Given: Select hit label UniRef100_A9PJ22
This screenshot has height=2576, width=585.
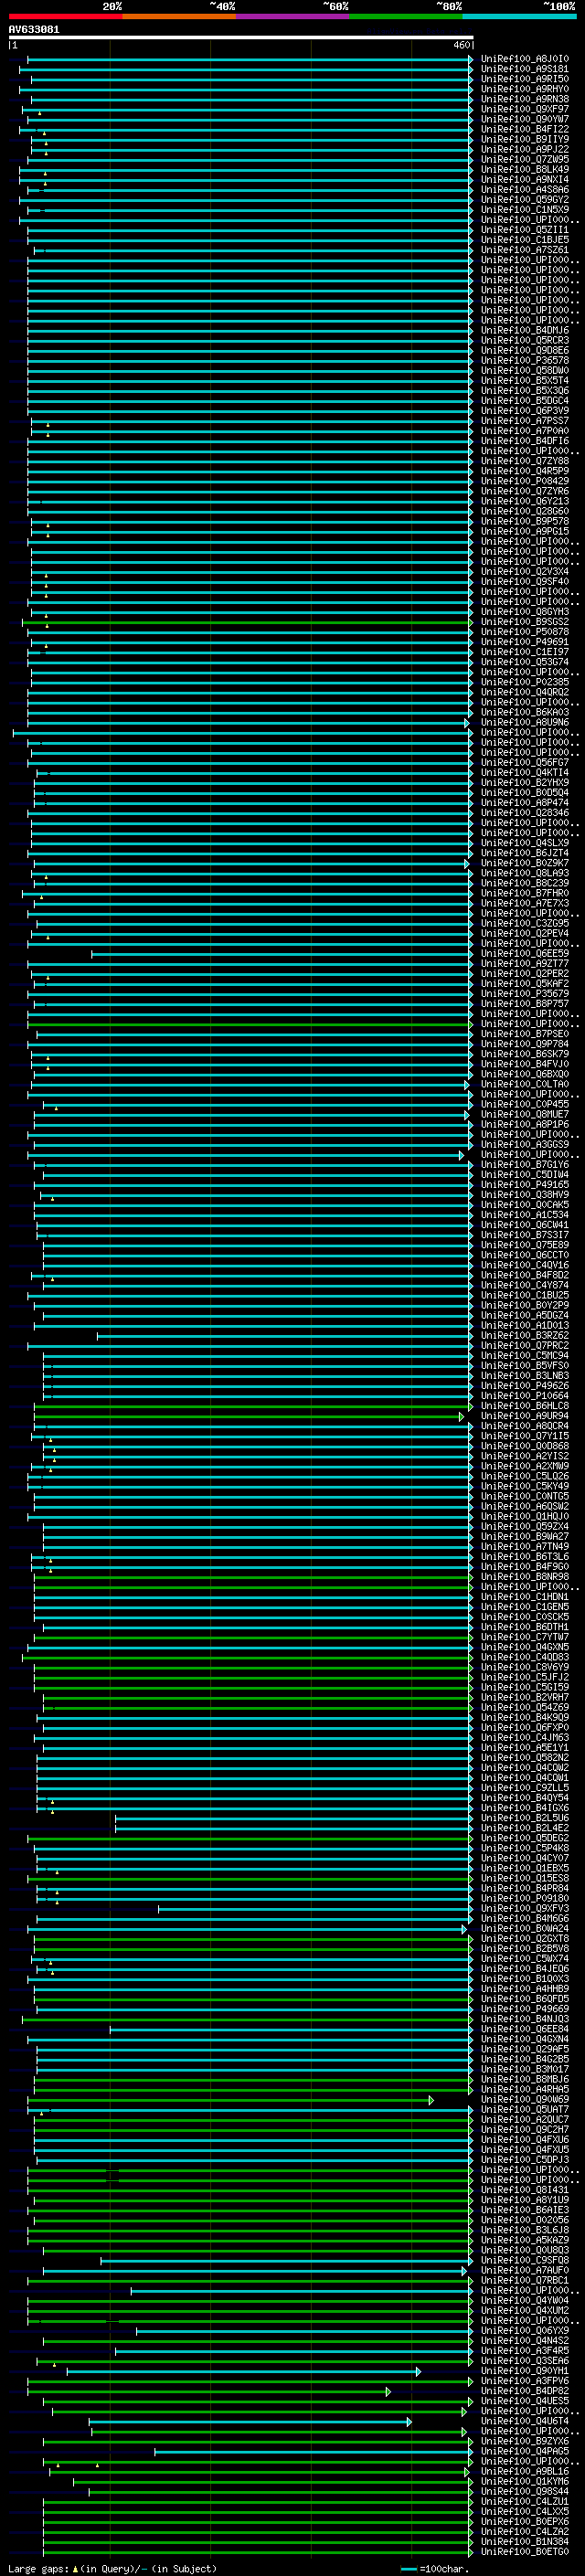Looking at the screenshot, I should click(525, 149).
